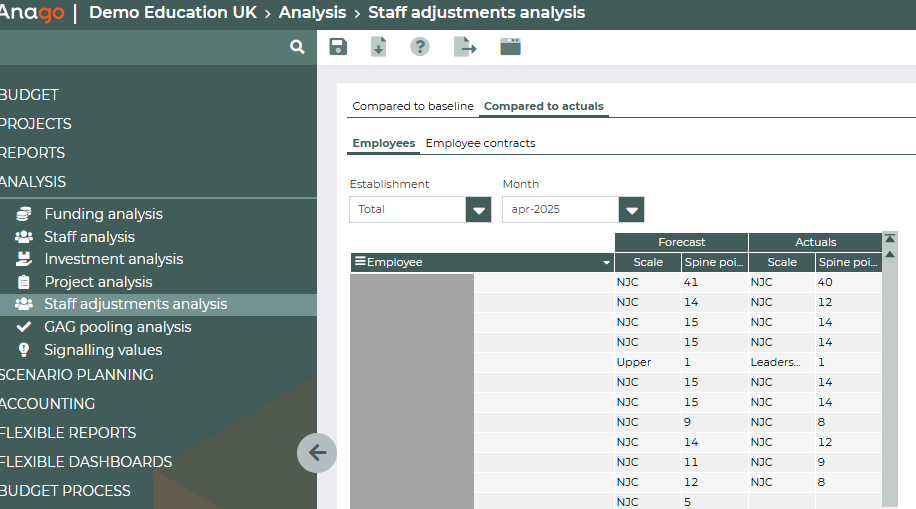Click the window panel toolbar icon
The height and width of the screenshot is (509, 916).
point(510,47)
